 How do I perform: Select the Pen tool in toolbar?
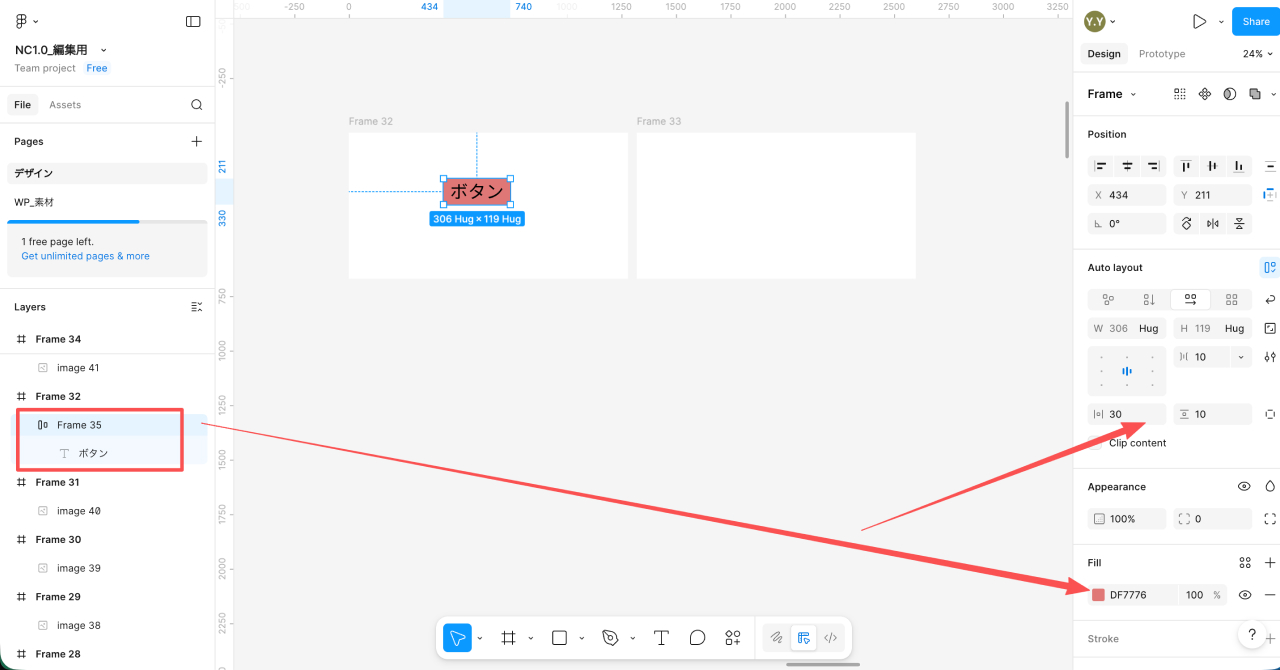pyautogui.click(x=610, y=638)
